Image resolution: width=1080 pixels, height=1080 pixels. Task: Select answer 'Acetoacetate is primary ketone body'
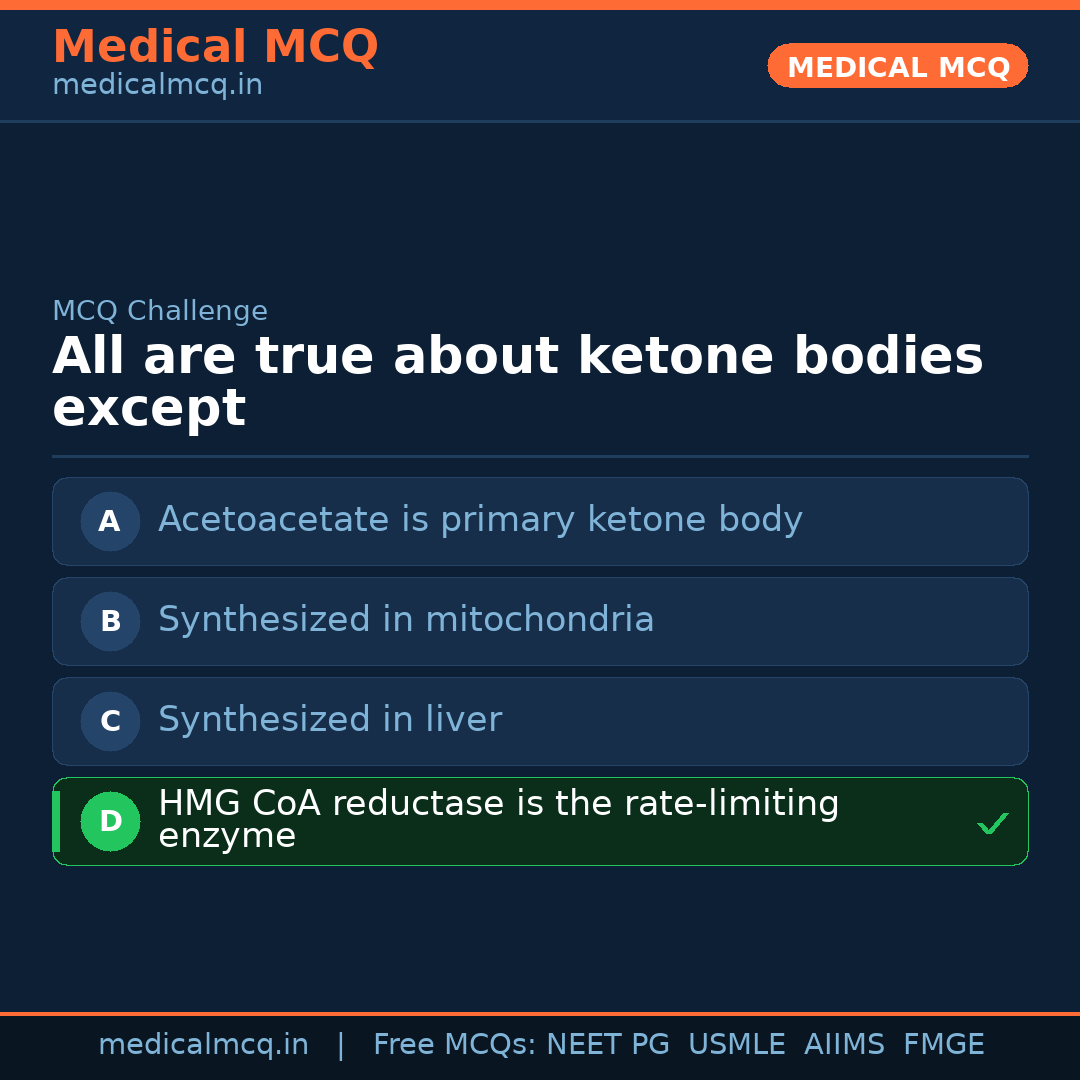click(480, 520)
